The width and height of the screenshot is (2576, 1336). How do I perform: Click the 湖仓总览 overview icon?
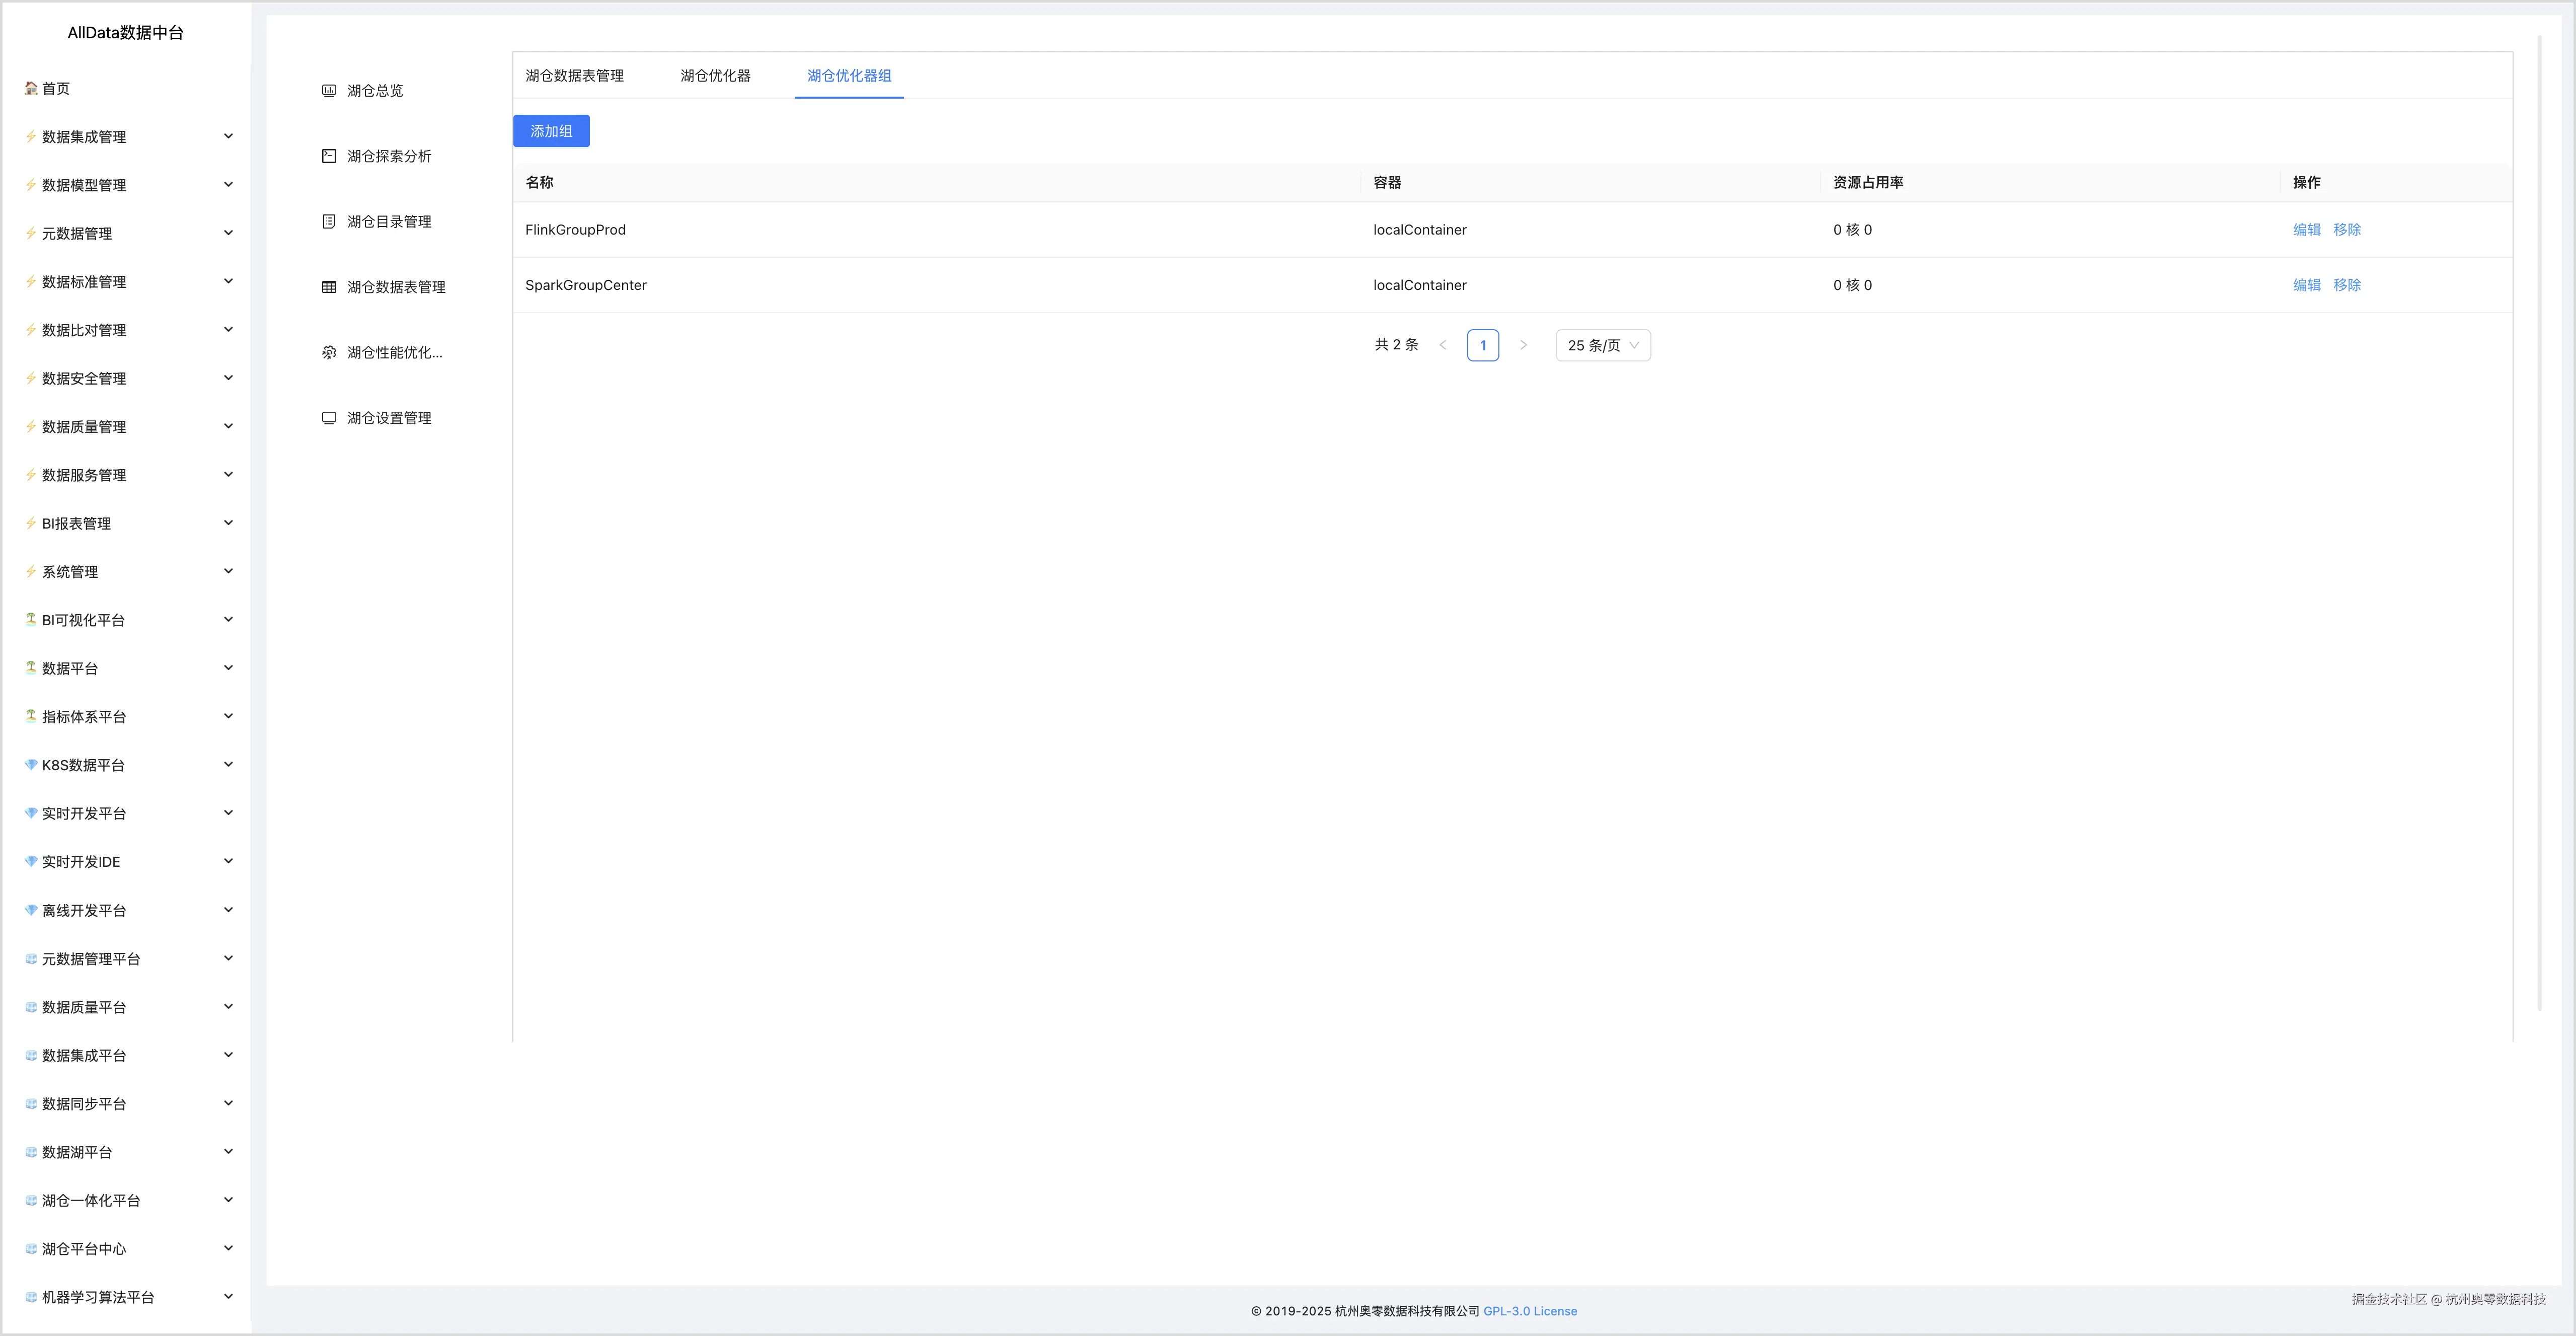(329, 91)
